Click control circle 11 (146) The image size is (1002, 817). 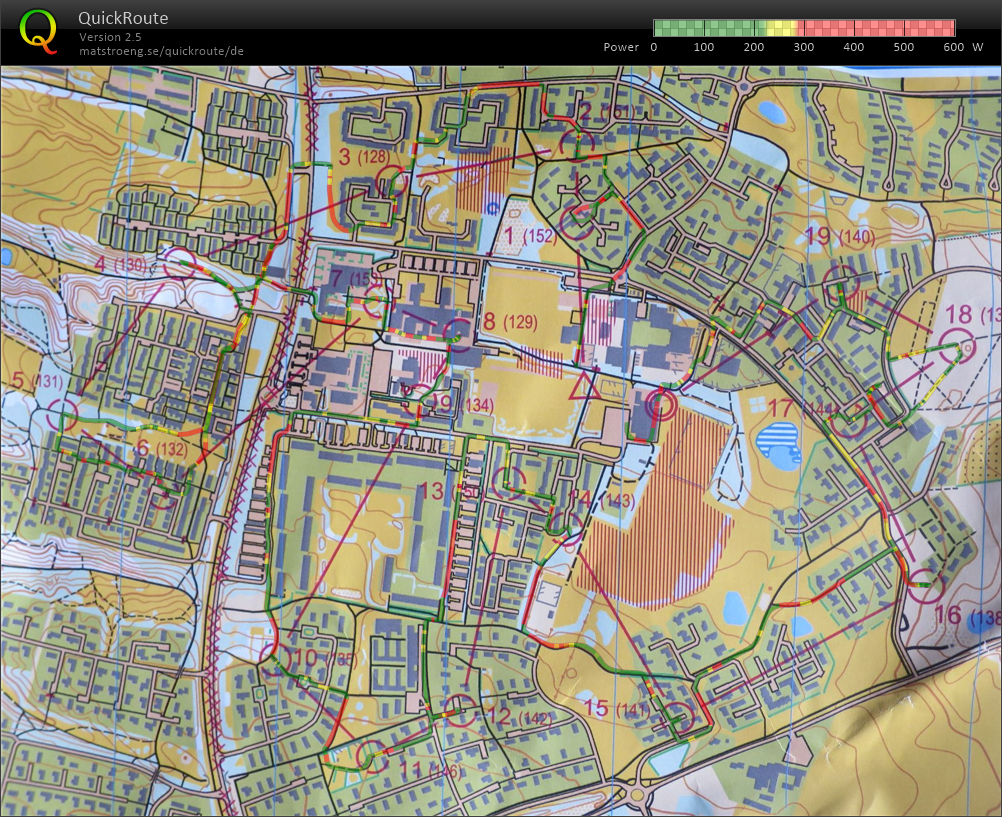coord(371,756)
